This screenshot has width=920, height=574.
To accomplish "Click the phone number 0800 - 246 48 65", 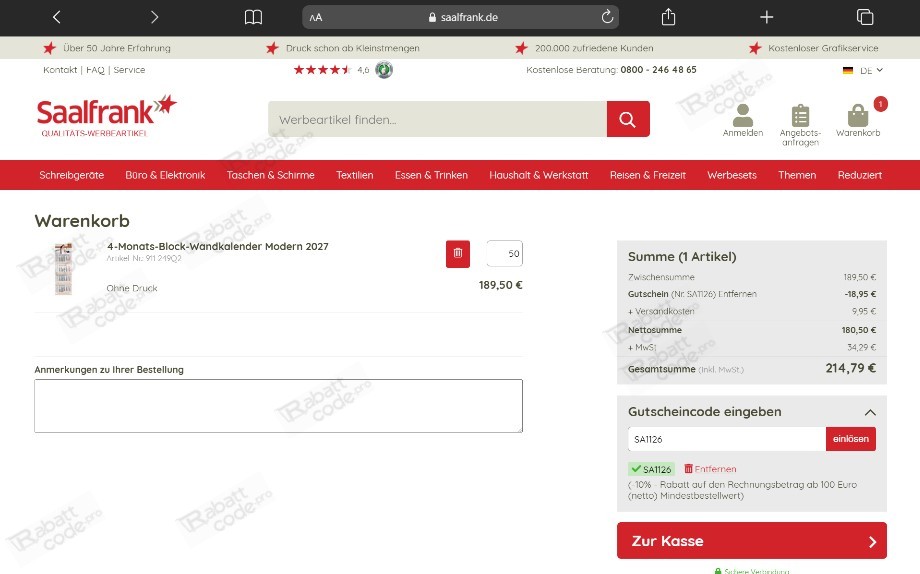I will point(658,70).
